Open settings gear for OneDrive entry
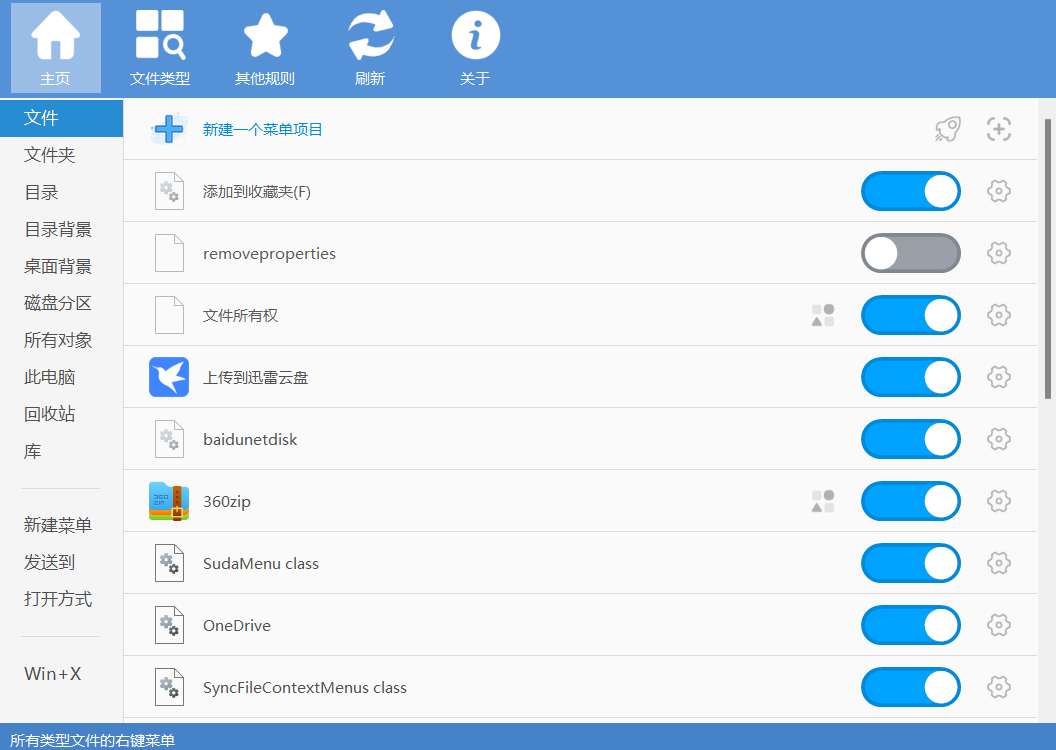The height and width of the screenshot is (750, 1056). coord(998,625)
